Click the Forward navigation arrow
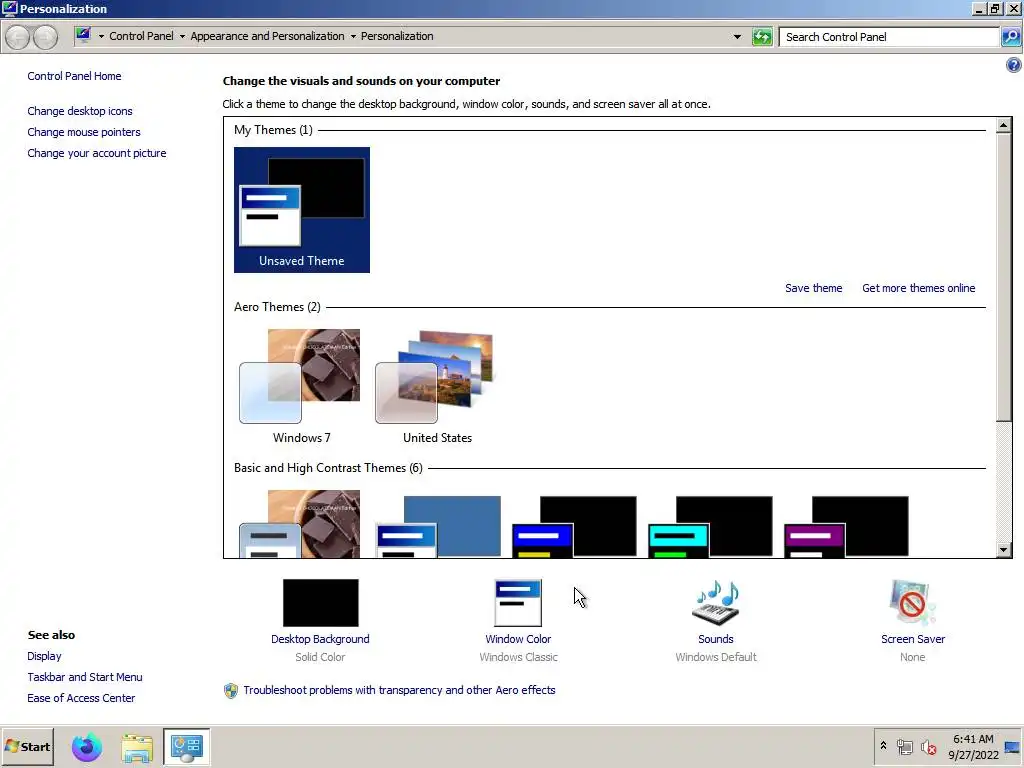The height and width of the screenshot is (768, 1024). click(x=45, y=37)
